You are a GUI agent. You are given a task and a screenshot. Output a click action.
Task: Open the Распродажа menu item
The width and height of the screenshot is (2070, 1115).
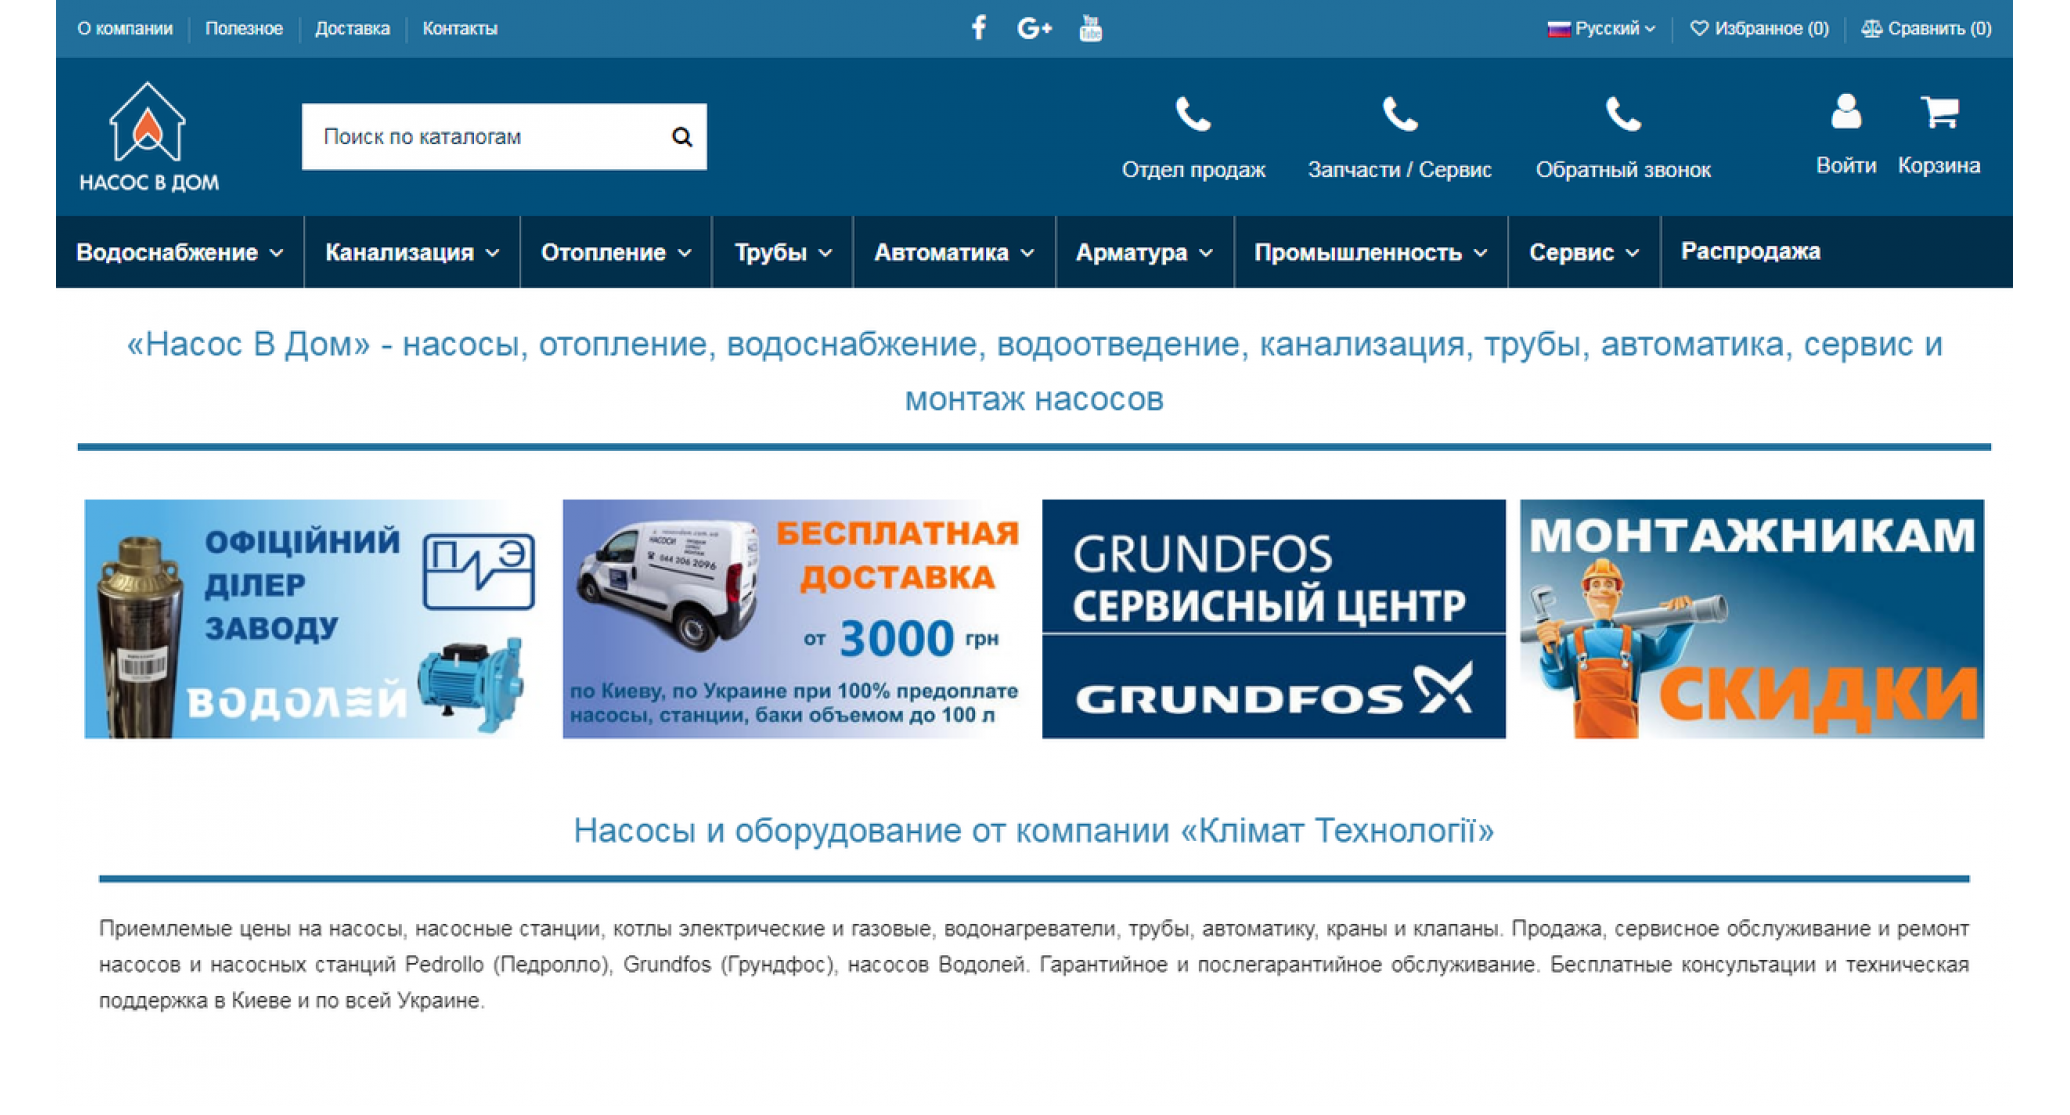pyautogui.click(x=1750, y=252)
